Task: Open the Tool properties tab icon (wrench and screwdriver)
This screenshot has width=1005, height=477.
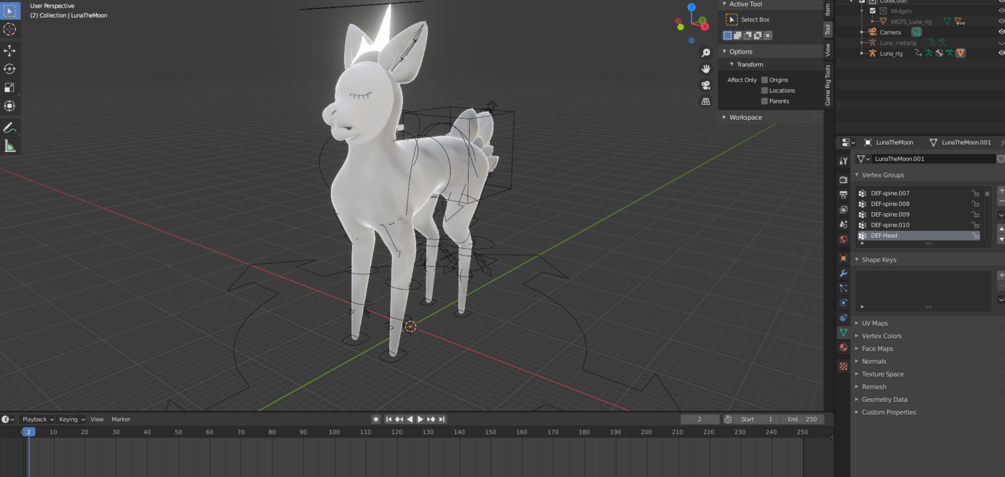Action: pyautogui.click(x=843, y=160)
